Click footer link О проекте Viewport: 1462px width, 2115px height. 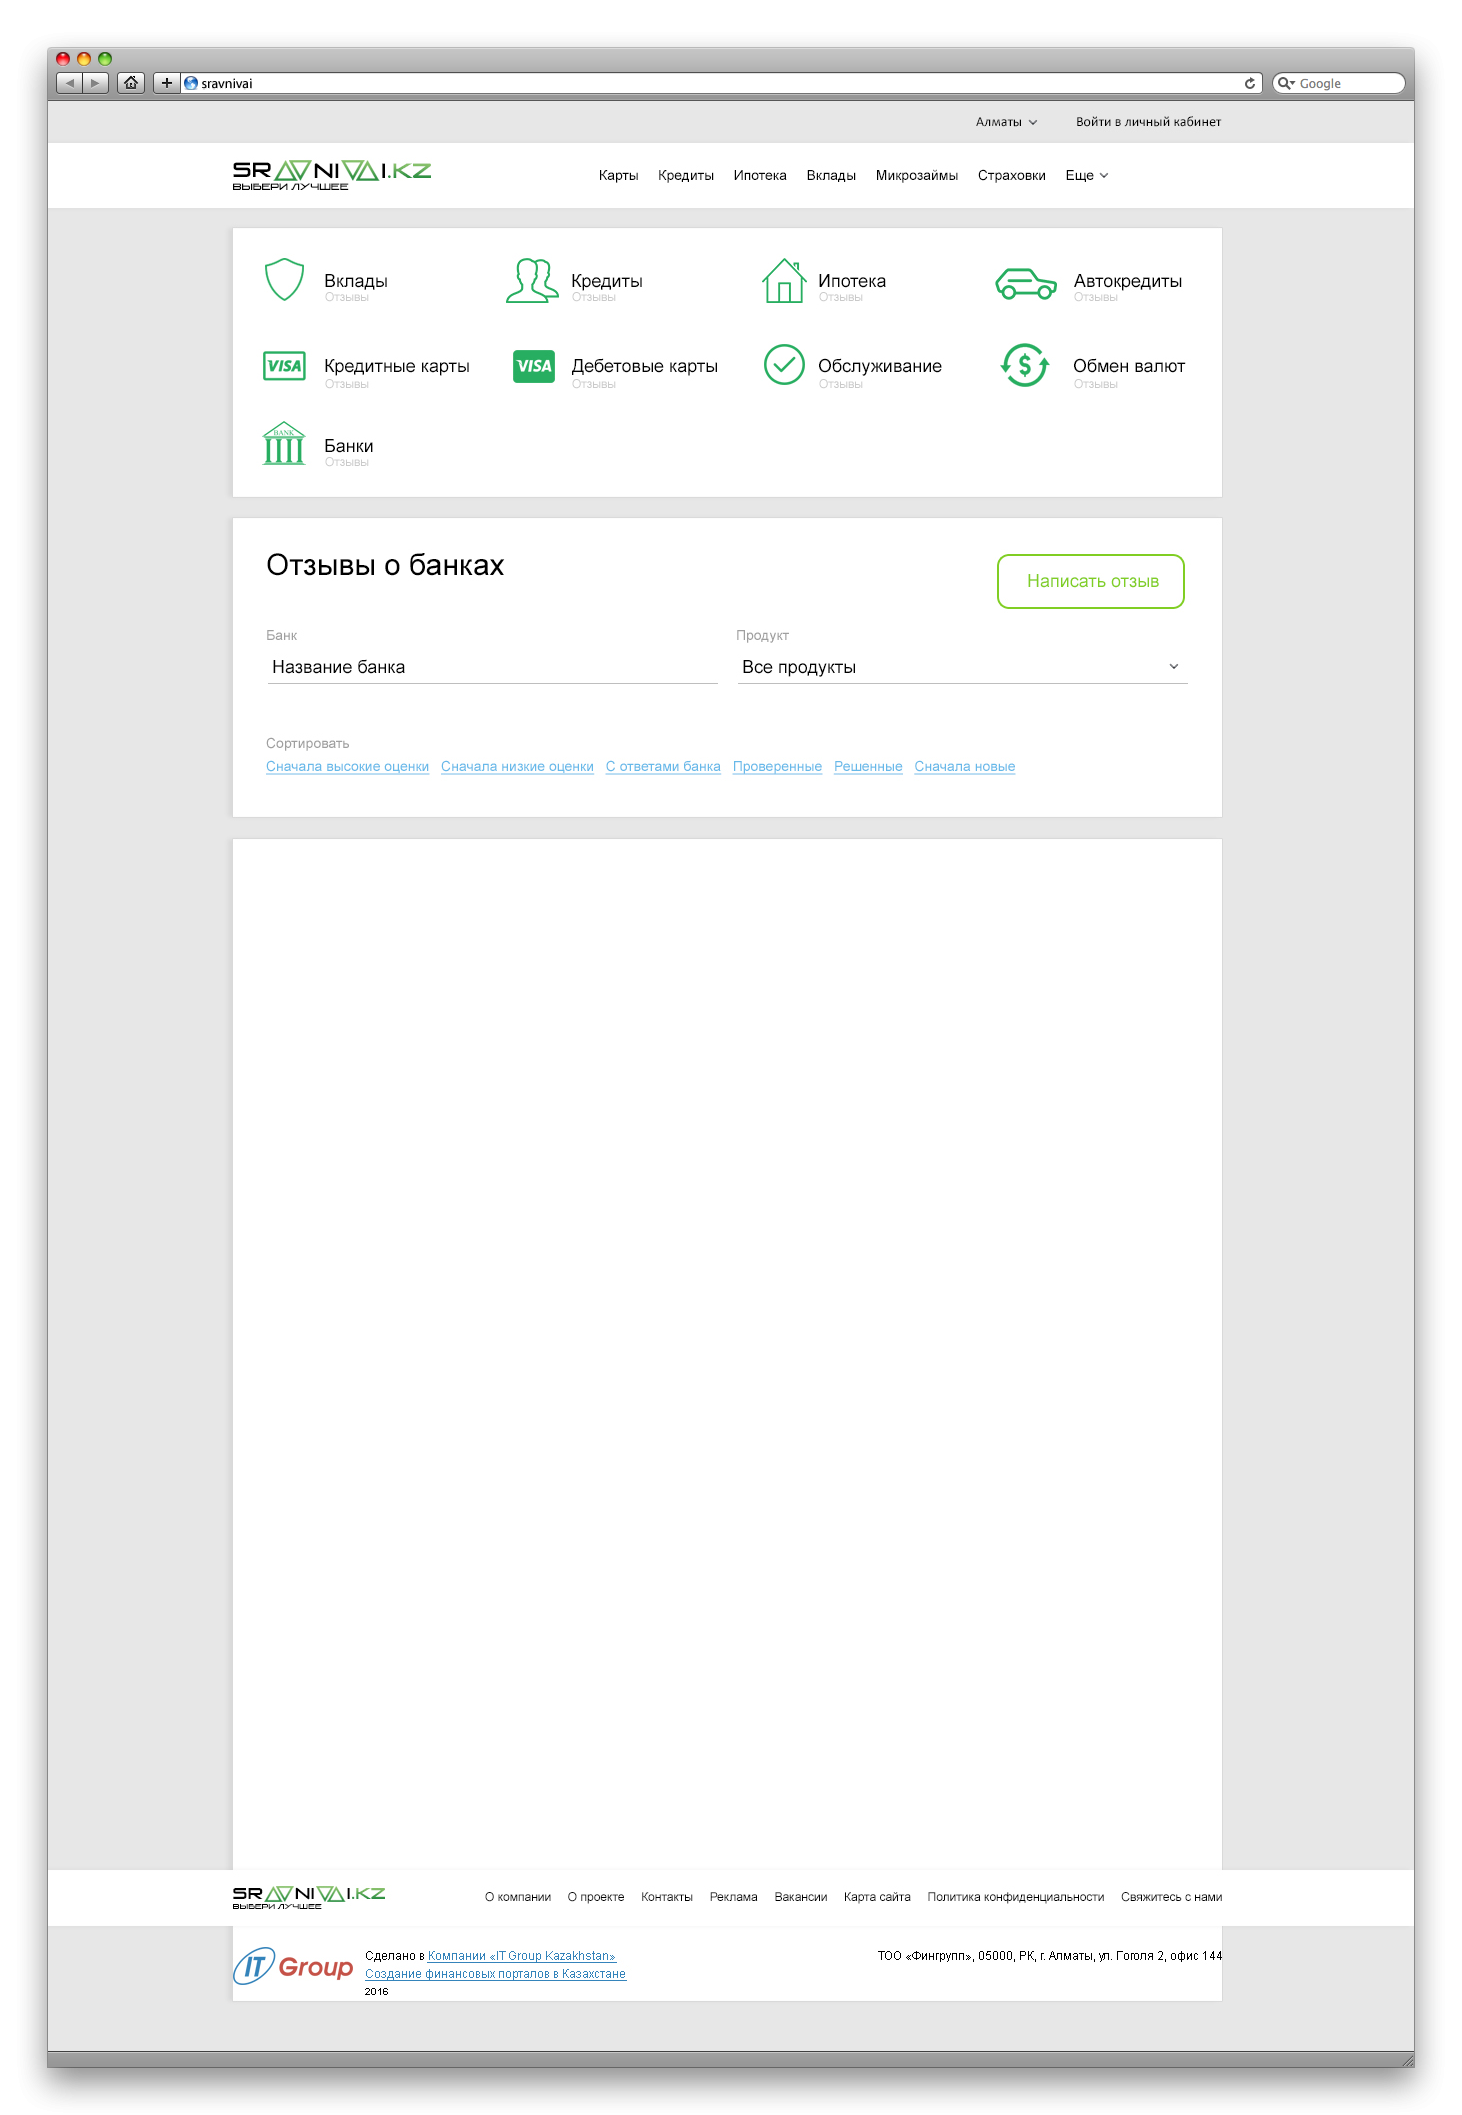(x=596, y=1897)
